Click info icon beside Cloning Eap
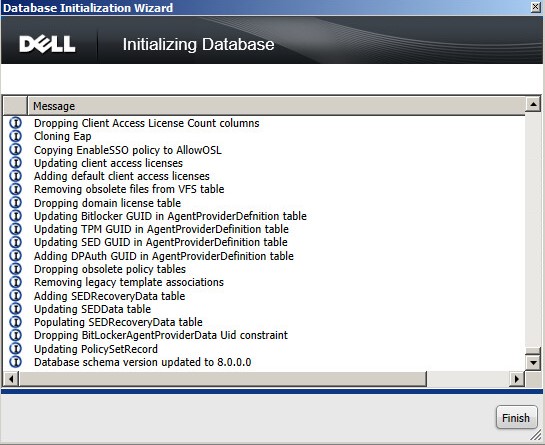 pos(15,136)
